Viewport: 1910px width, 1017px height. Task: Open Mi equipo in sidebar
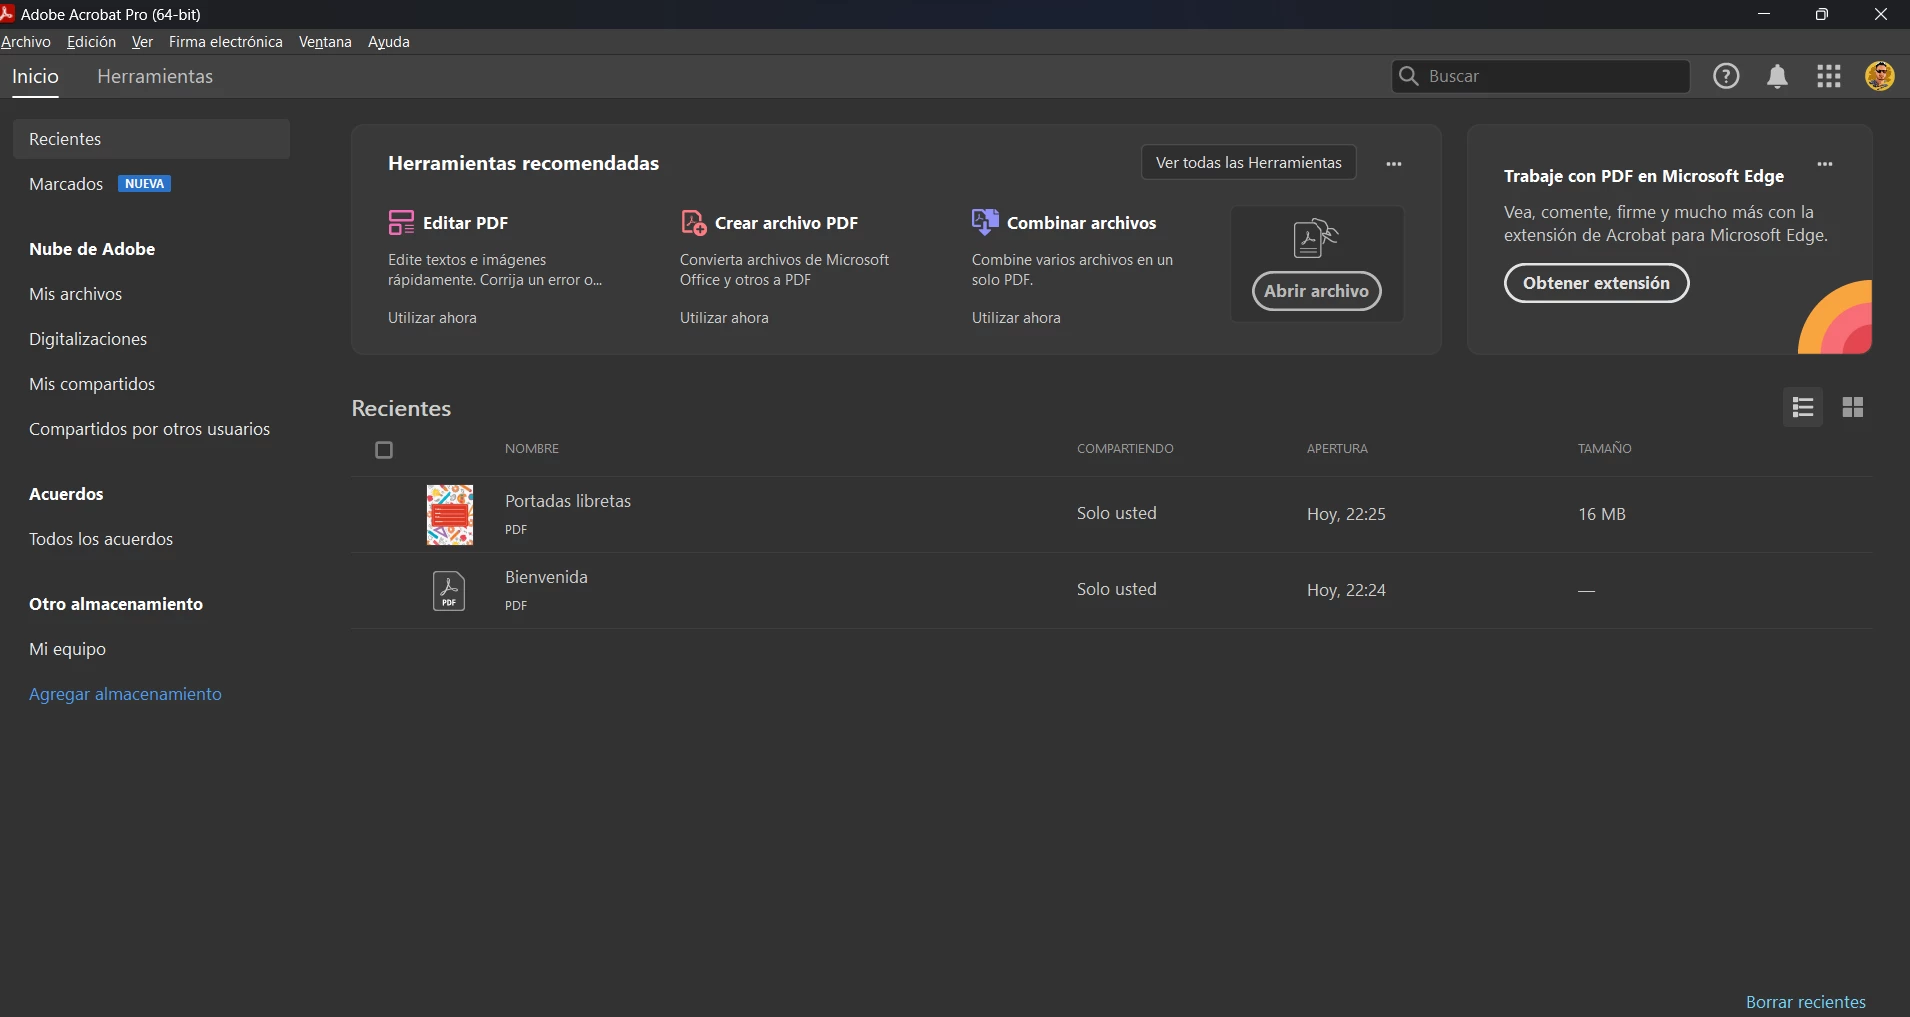pos(67,649)
